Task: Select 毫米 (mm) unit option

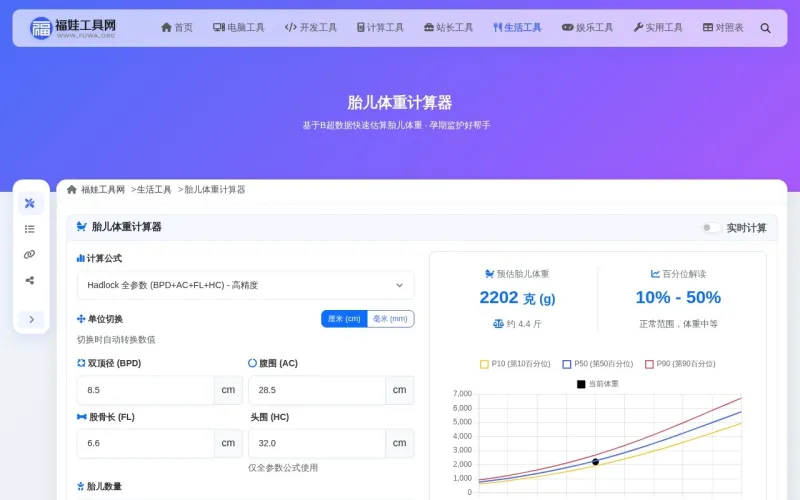Action: [x=390, y=319]
